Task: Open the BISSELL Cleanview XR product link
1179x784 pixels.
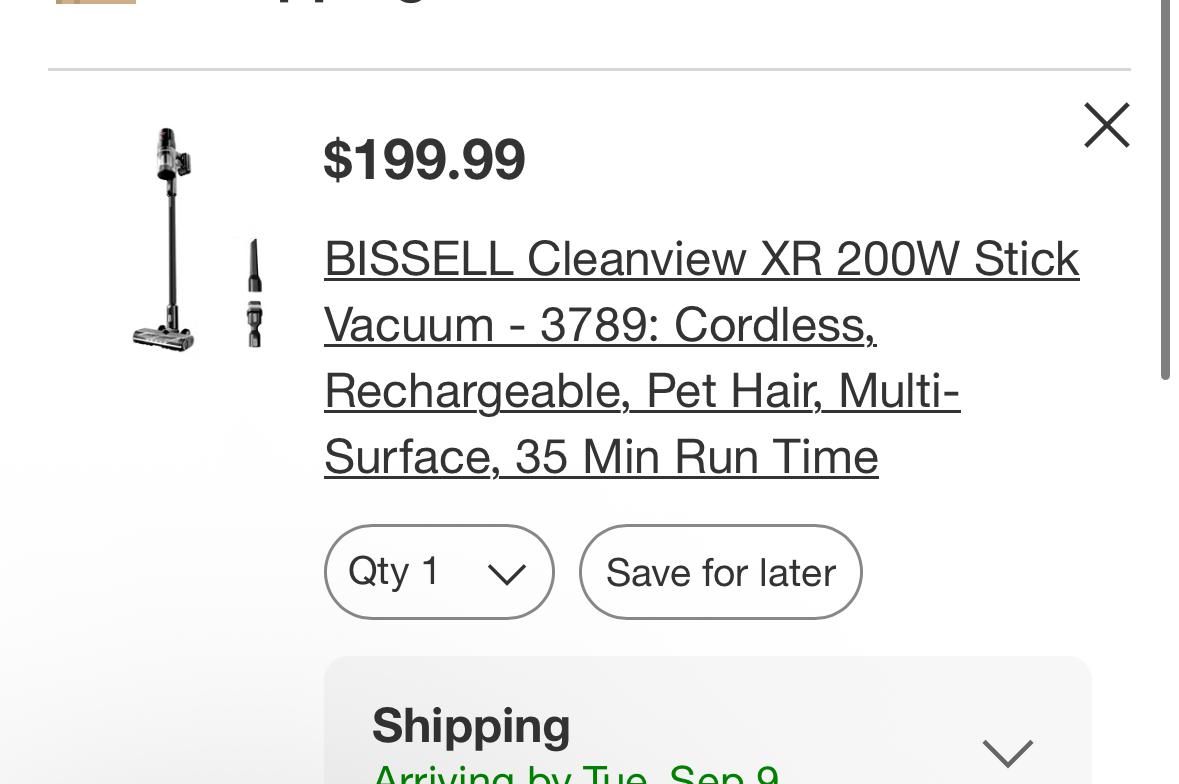Action: click(701, 260)
